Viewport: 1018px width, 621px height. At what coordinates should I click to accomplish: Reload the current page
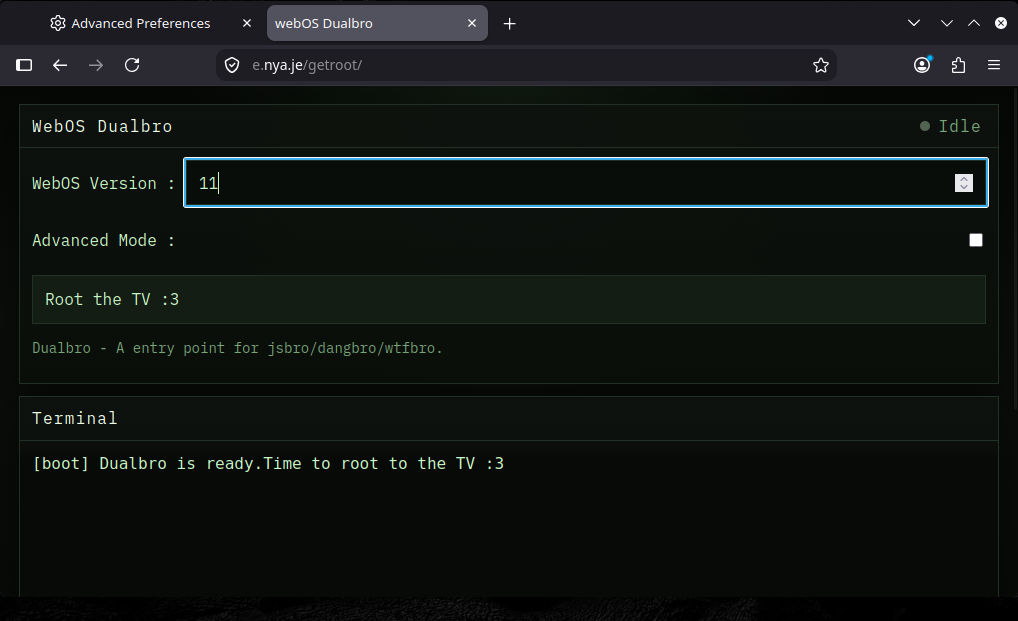tap(132, 65)
